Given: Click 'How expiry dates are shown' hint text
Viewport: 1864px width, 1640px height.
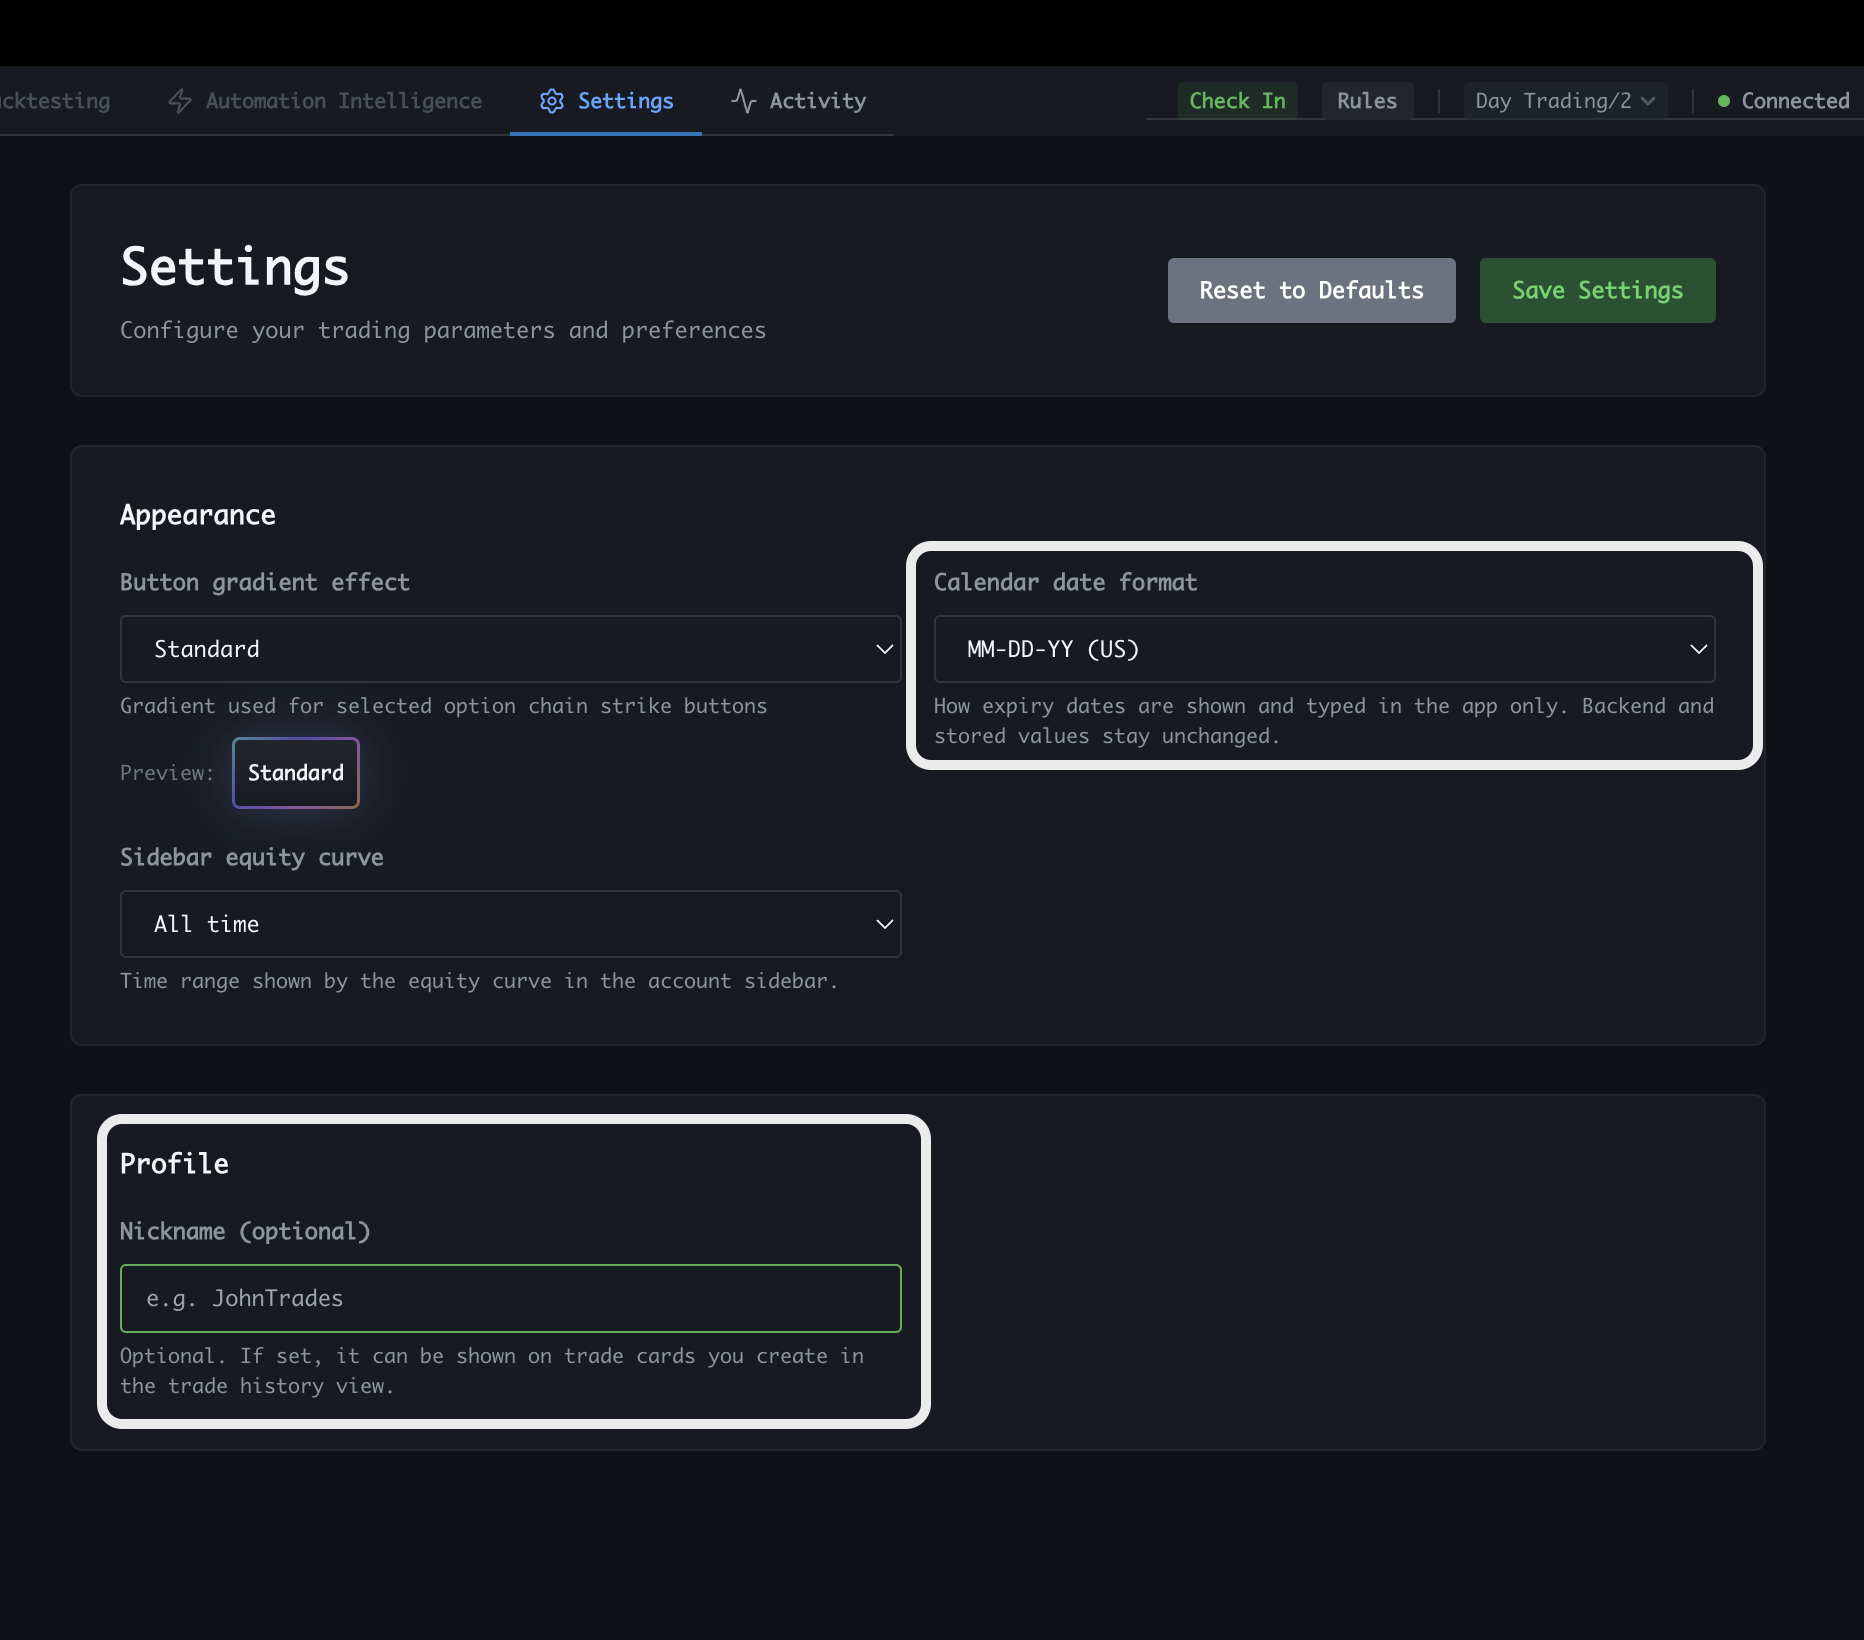Looking at the screenshot, I should pos(1324,721).
